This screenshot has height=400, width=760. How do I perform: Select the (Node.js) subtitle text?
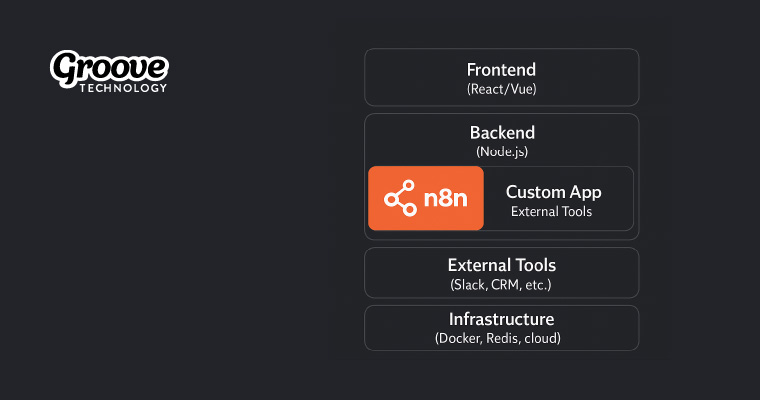502,151
